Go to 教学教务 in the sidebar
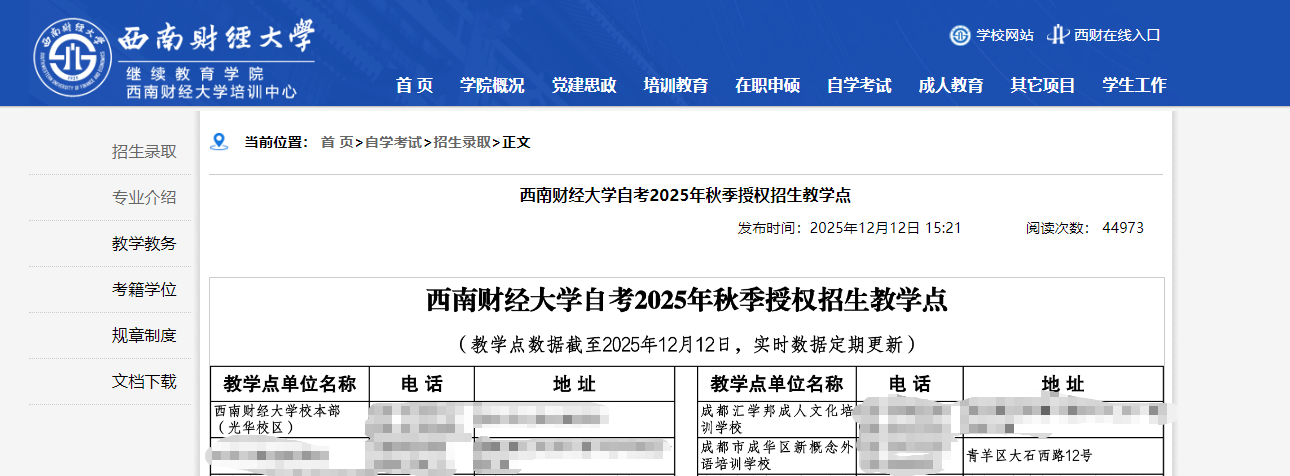Viewport: 1290px width, 476px height. [144, 244]
